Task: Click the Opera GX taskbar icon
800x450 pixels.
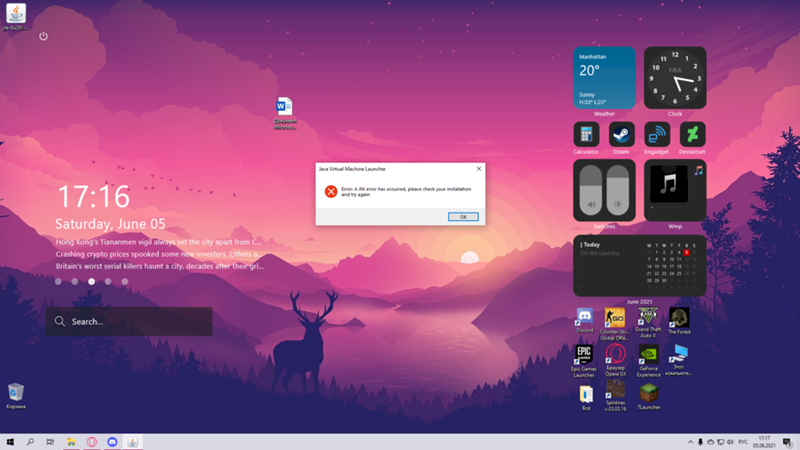Action: point(91,441)
